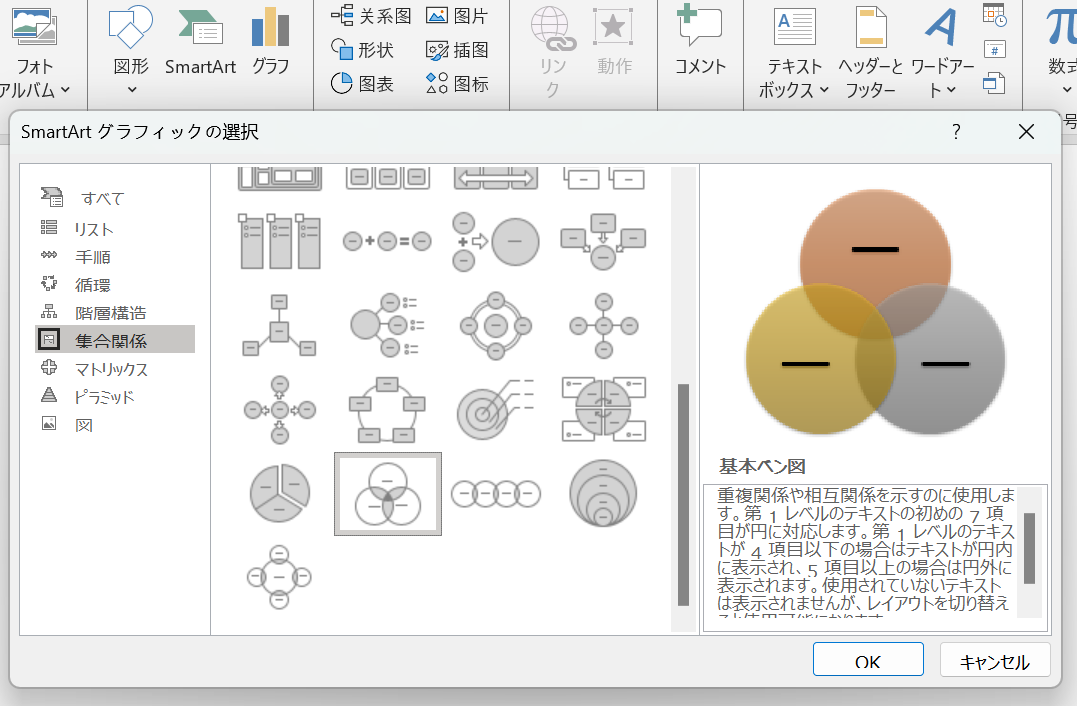Select the 階層構造 category
1077x706 pixels.
click(115, 313)
